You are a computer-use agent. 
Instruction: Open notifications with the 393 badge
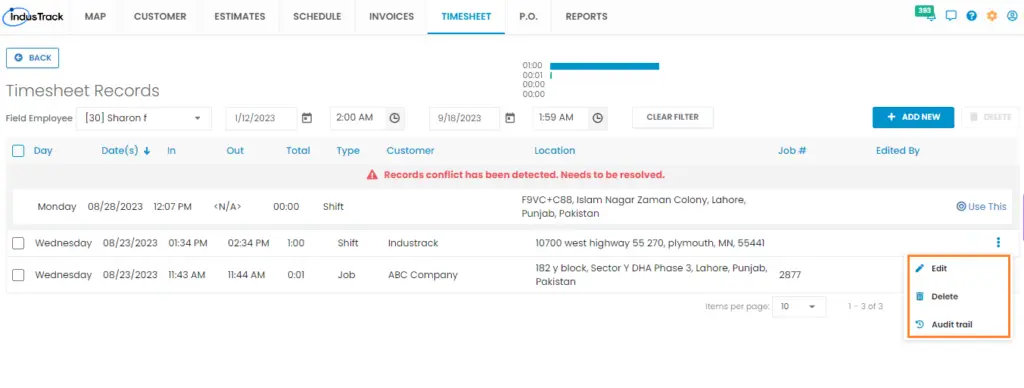tap(925, 14)
